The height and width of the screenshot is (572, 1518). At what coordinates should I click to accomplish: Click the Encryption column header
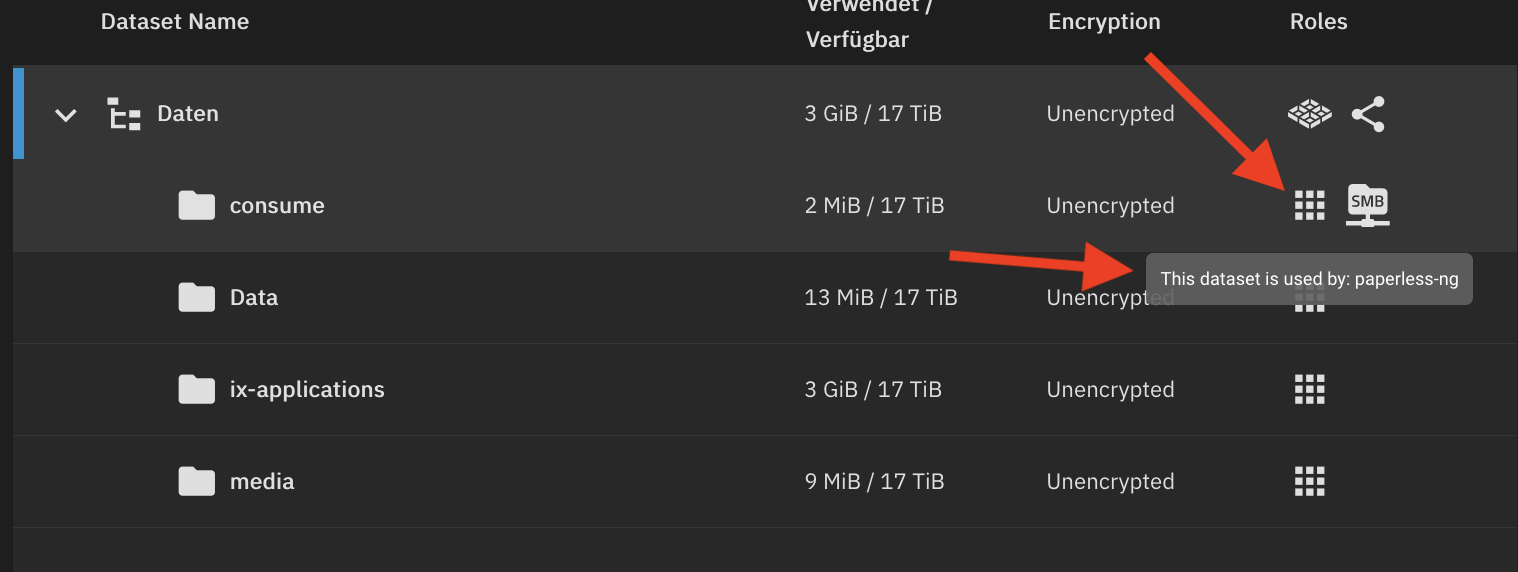(1104, 22)
